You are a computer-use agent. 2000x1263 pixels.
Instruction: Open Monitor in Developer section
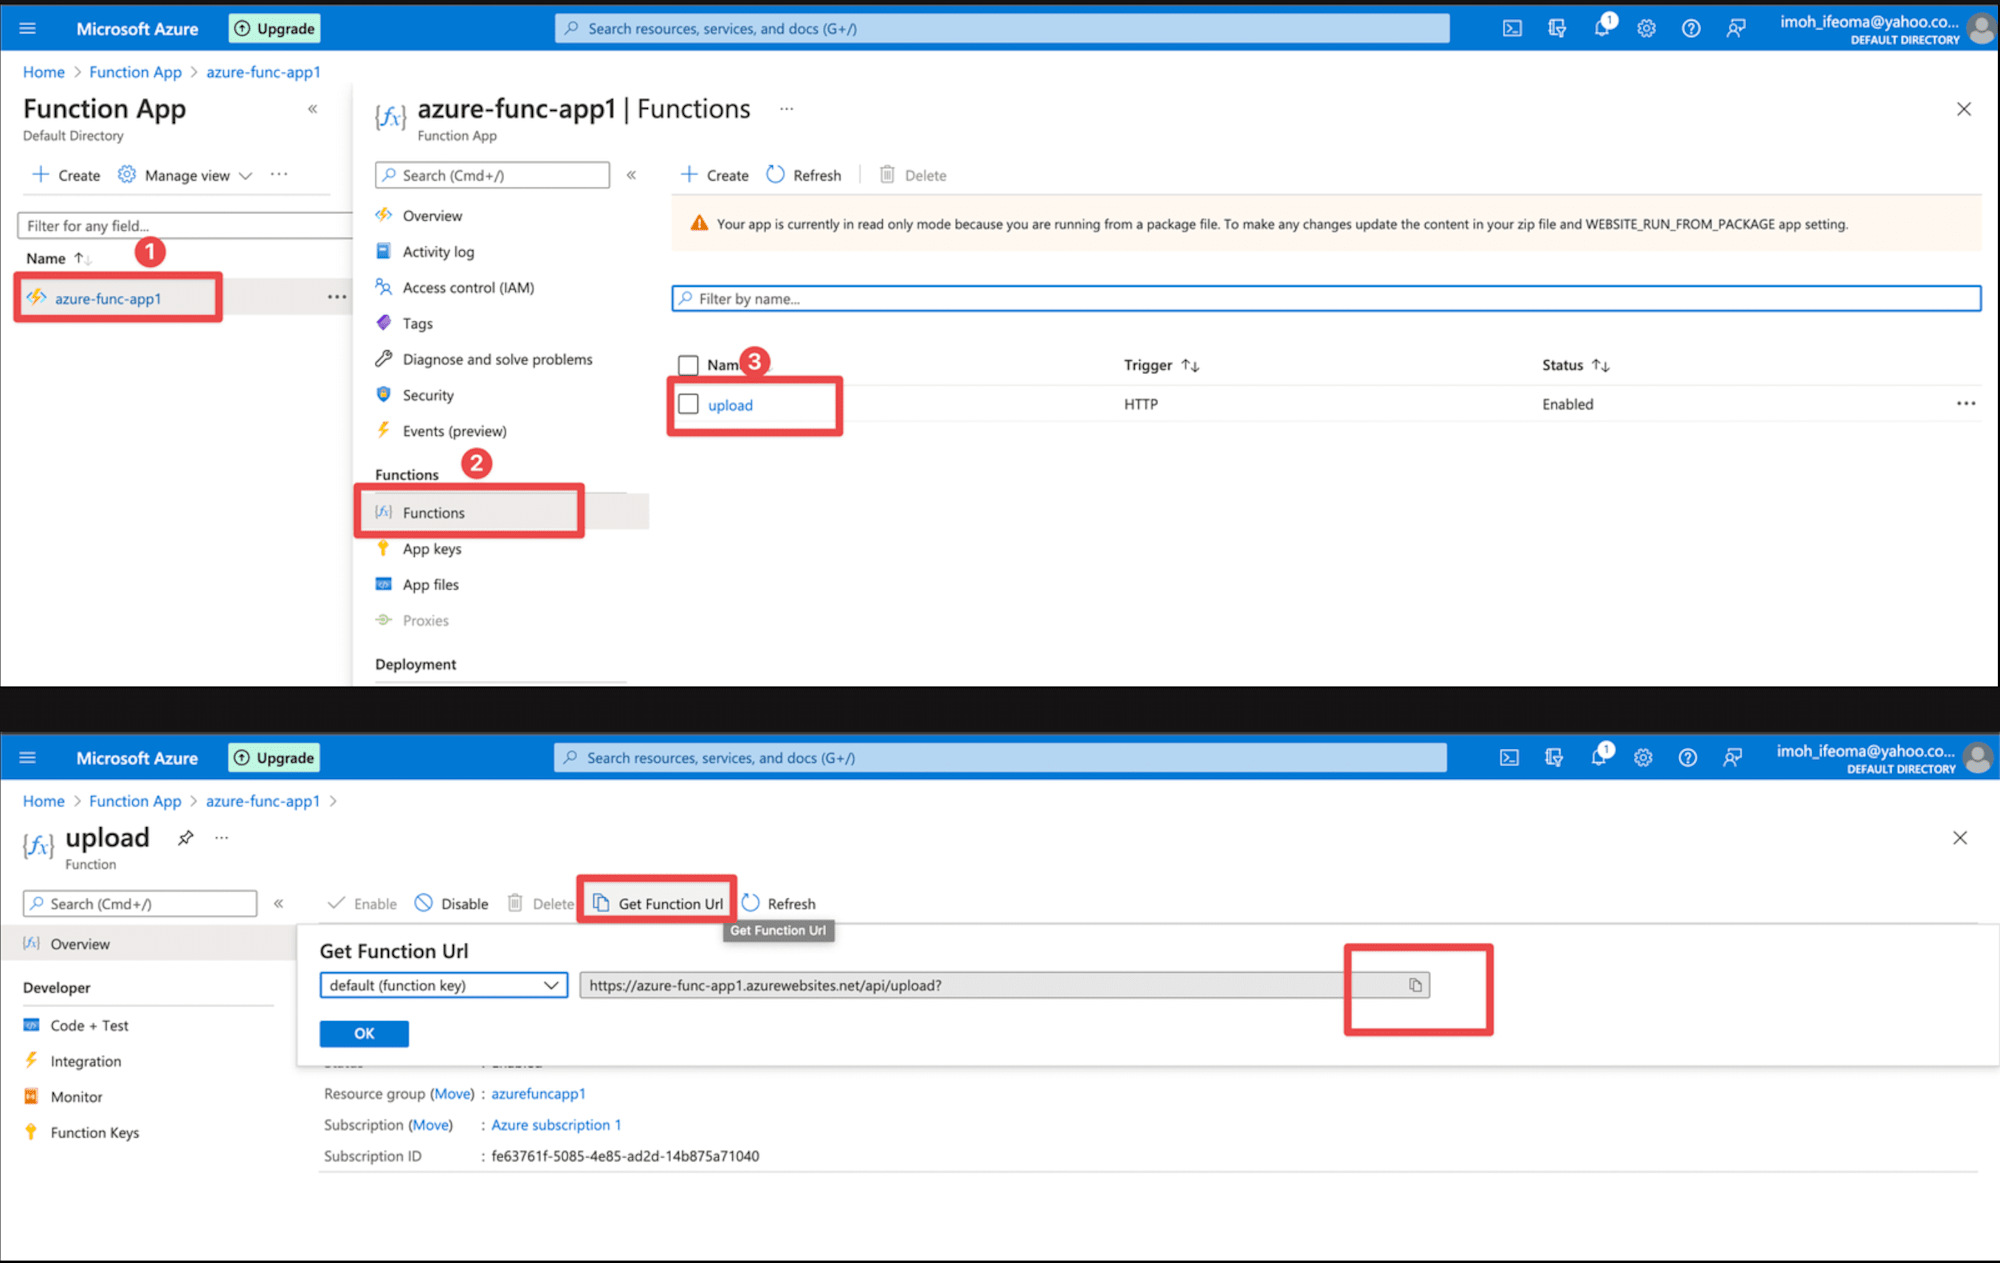pyautogui.click(x=76, y=1097)
